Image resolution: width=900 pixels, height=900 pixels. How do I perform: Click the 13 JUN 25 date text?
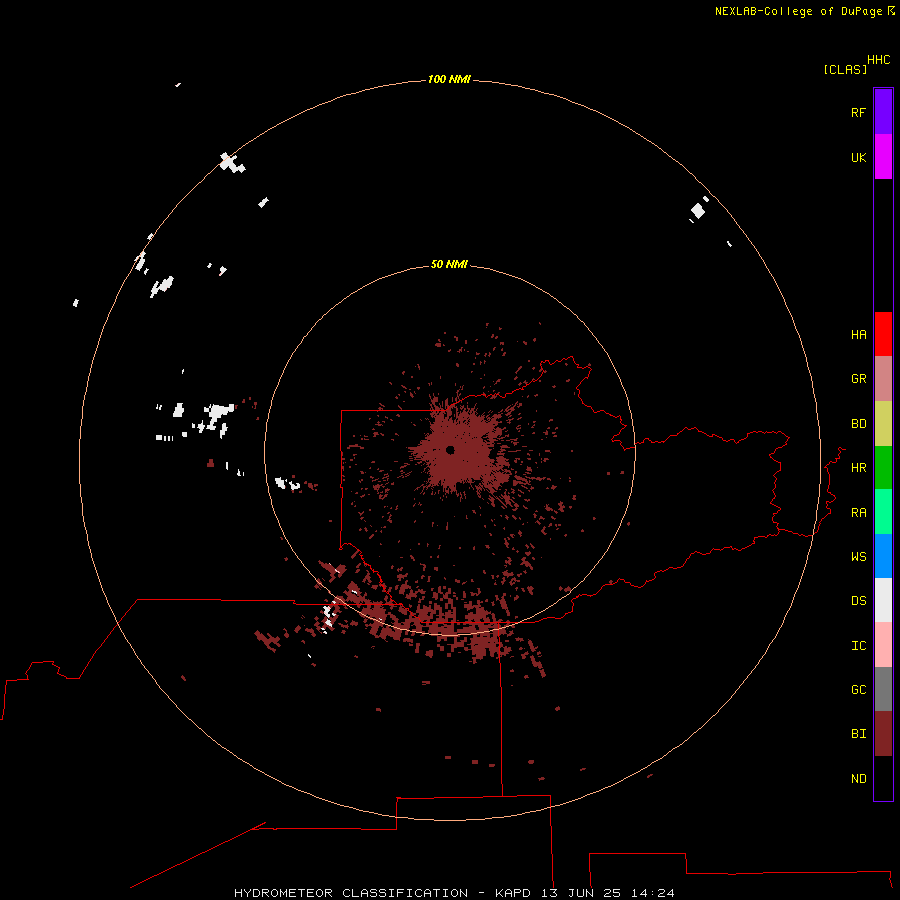pos(581,893)
